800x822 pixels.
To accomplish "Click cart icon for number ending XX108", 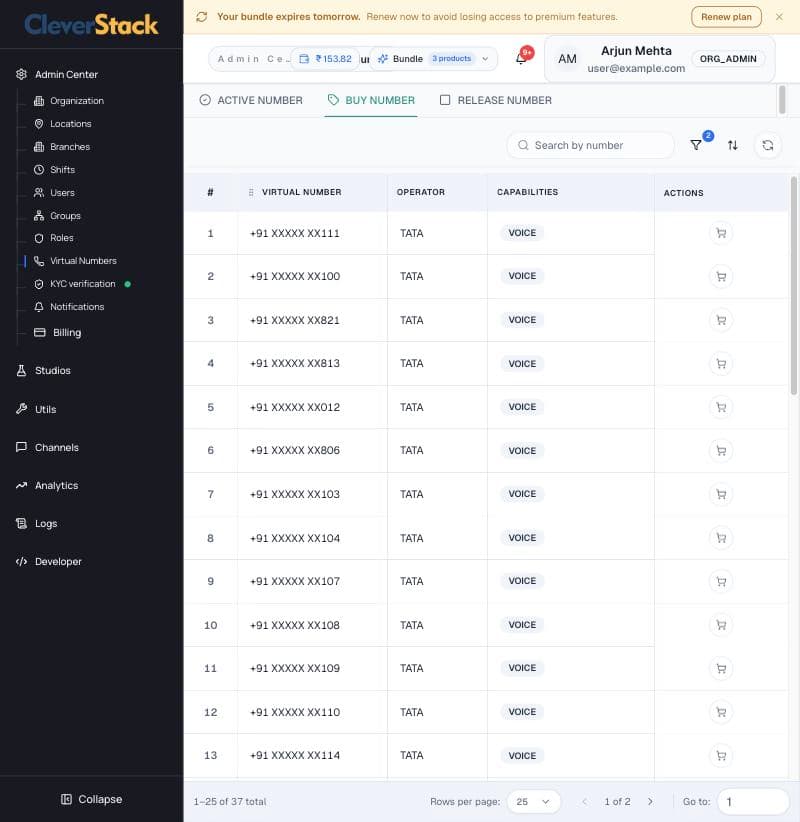I will coord(721,625).
